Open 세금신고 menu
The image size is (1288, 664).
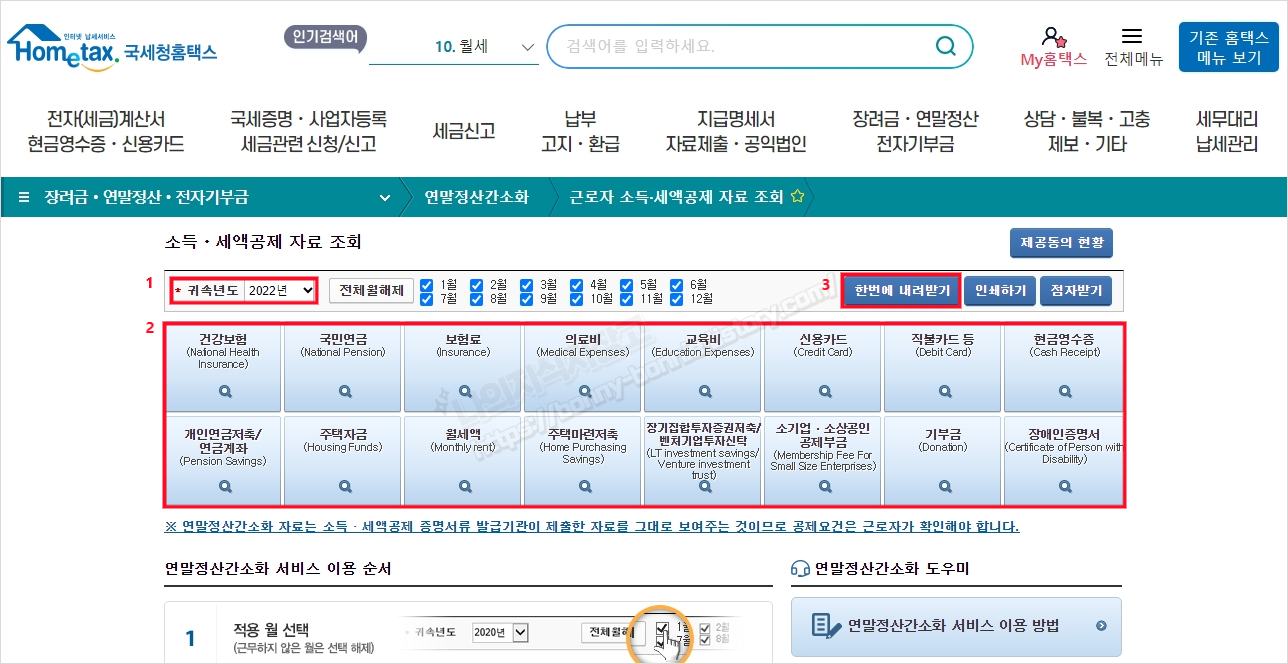pyautogui.click(x=464, y=131)
